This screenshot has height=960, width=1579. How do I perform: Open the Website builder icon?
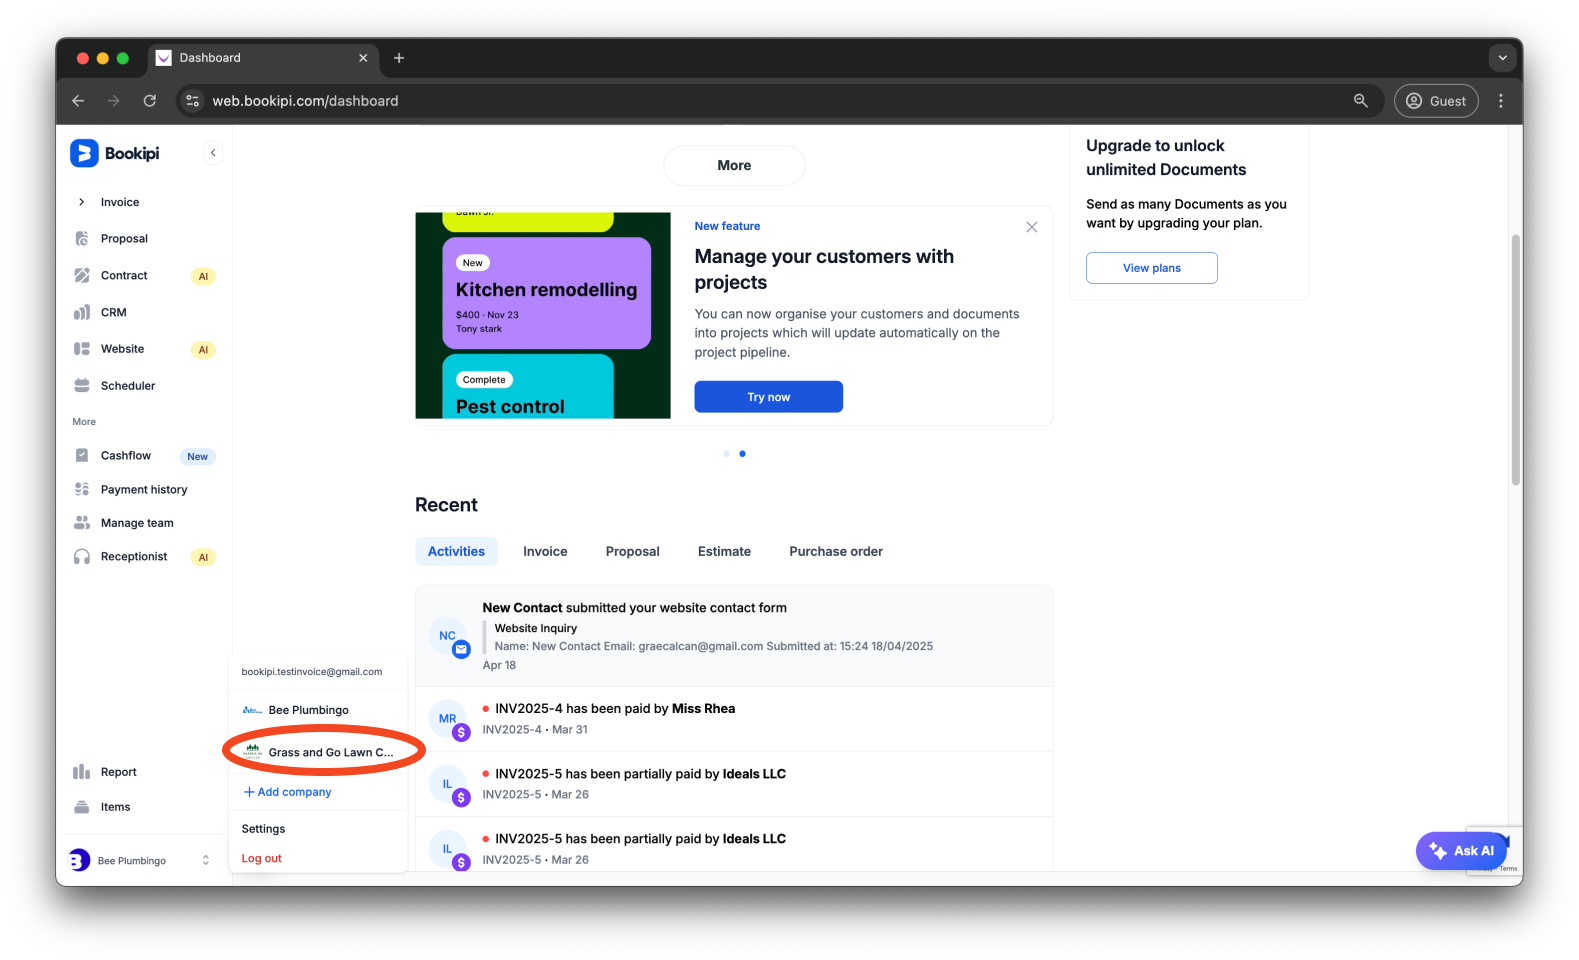82,349
